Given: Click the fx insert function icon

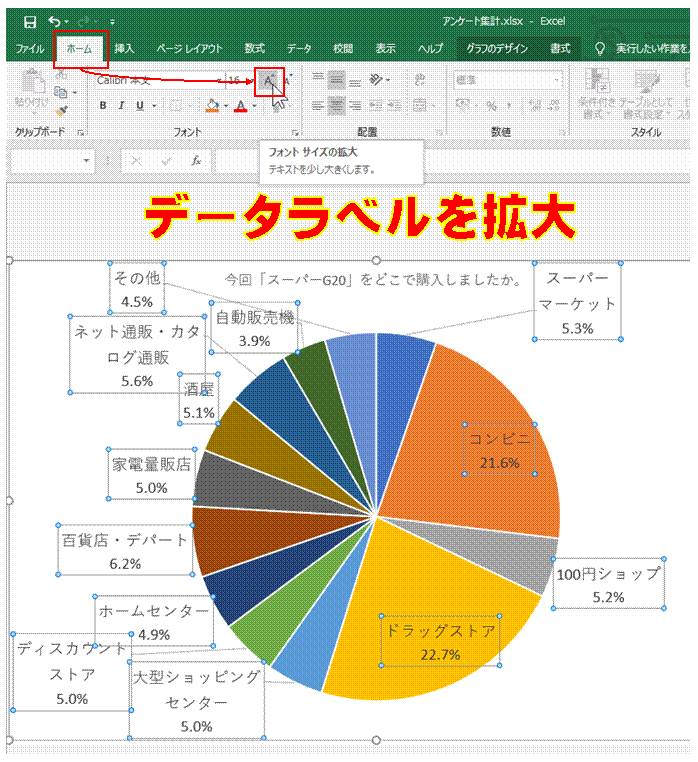Looking at the screenshot, I should coord(196,161).
